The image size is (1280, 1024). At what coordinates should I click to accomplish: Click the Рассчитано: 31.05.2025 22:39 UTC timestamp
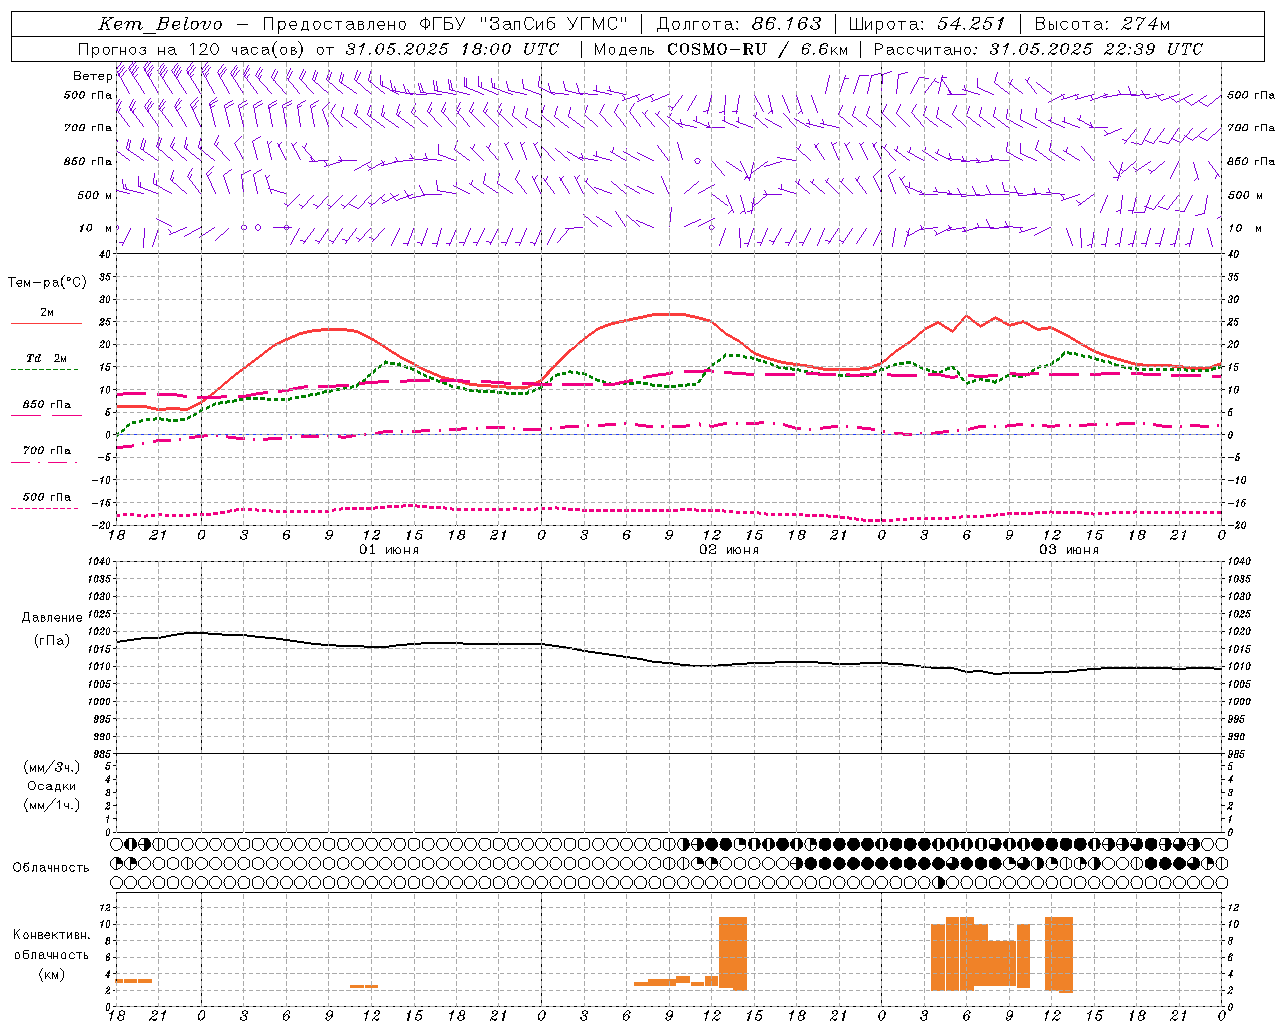pos(1038,49)
